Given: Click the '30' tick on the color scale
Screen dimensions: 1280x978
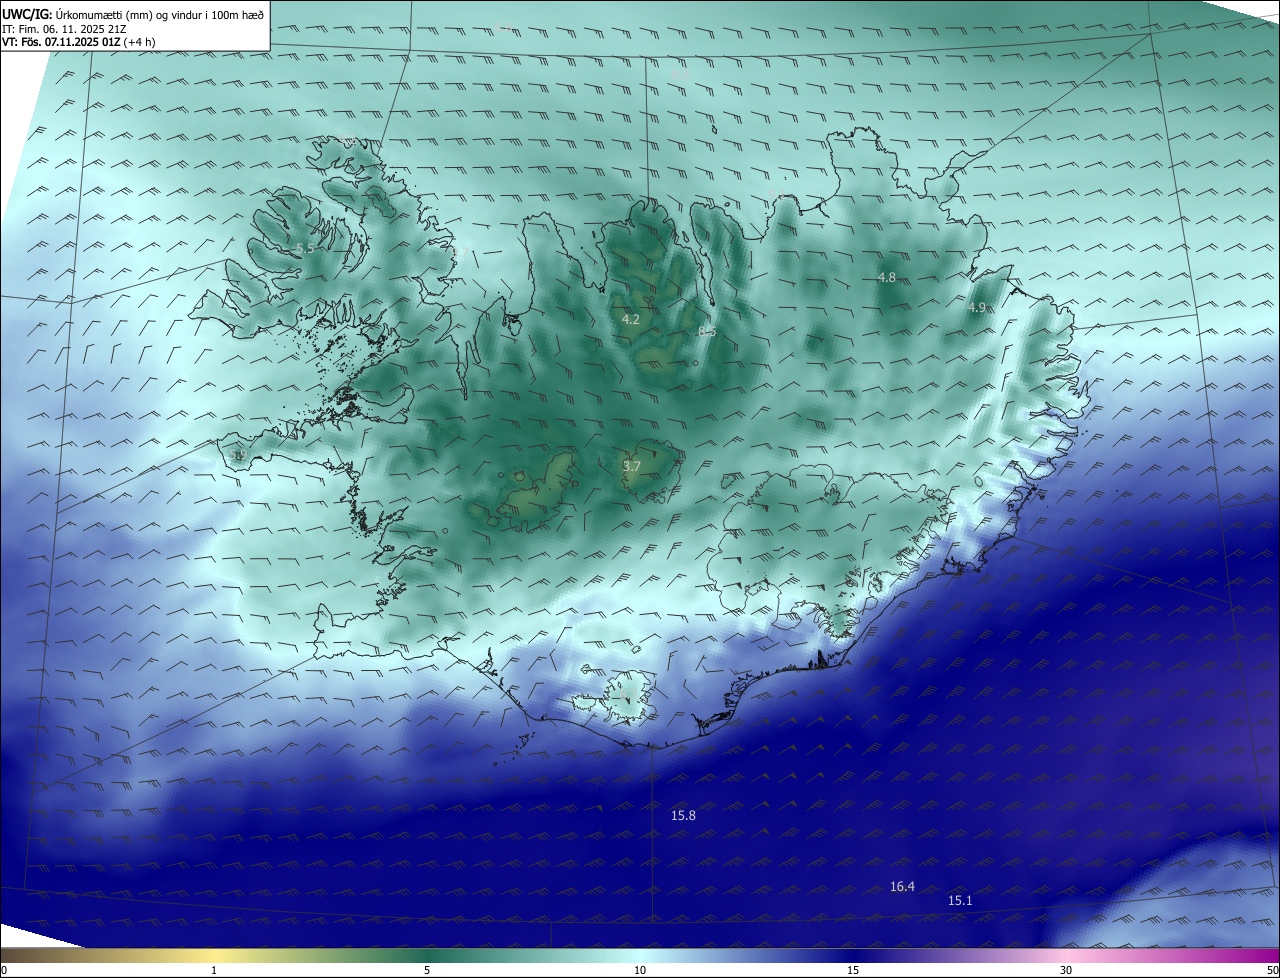Looking at the screenshot, I should [x=1066, y=970].
